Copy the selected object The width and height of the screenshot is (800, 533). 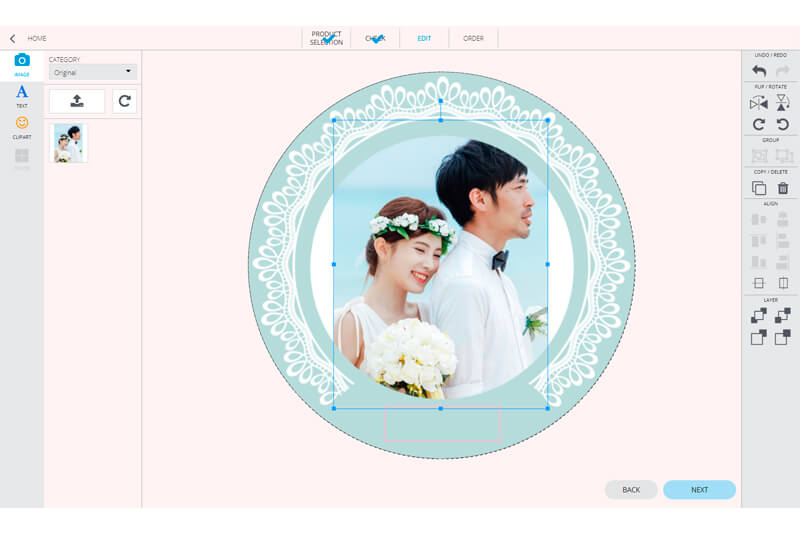pyautogui.click(x=759, y=188)
